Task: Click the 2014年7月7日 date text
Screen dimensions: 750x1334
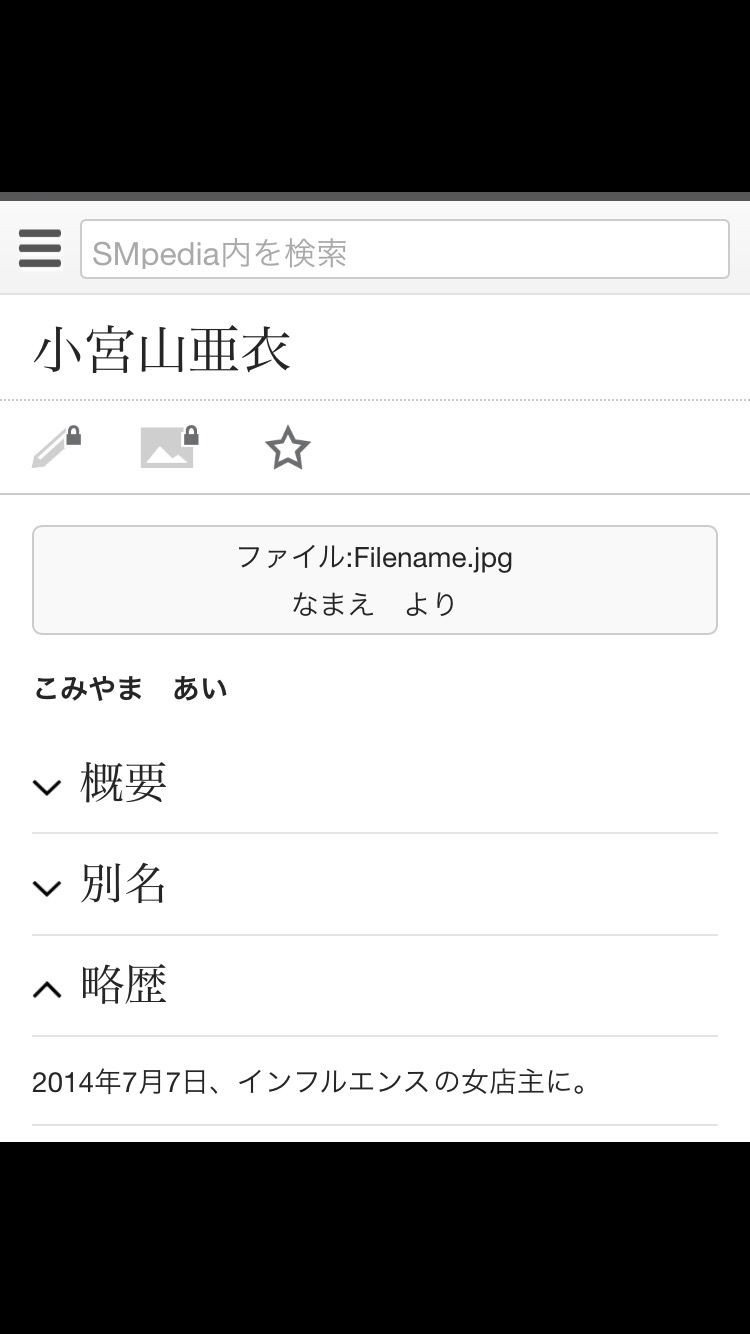Action: pyautogui.click(x=119, y=1082)
